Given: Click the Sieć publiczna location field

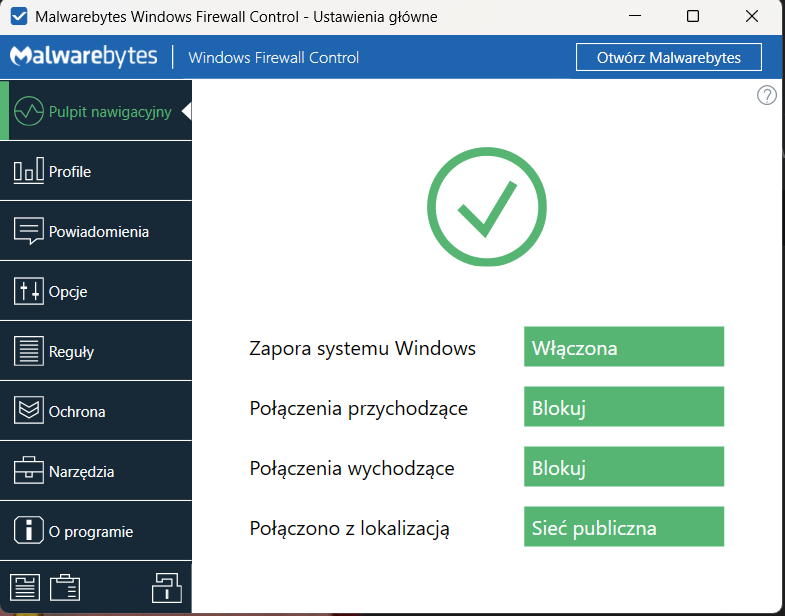Looking at the screenshot, I should [623, 527].
